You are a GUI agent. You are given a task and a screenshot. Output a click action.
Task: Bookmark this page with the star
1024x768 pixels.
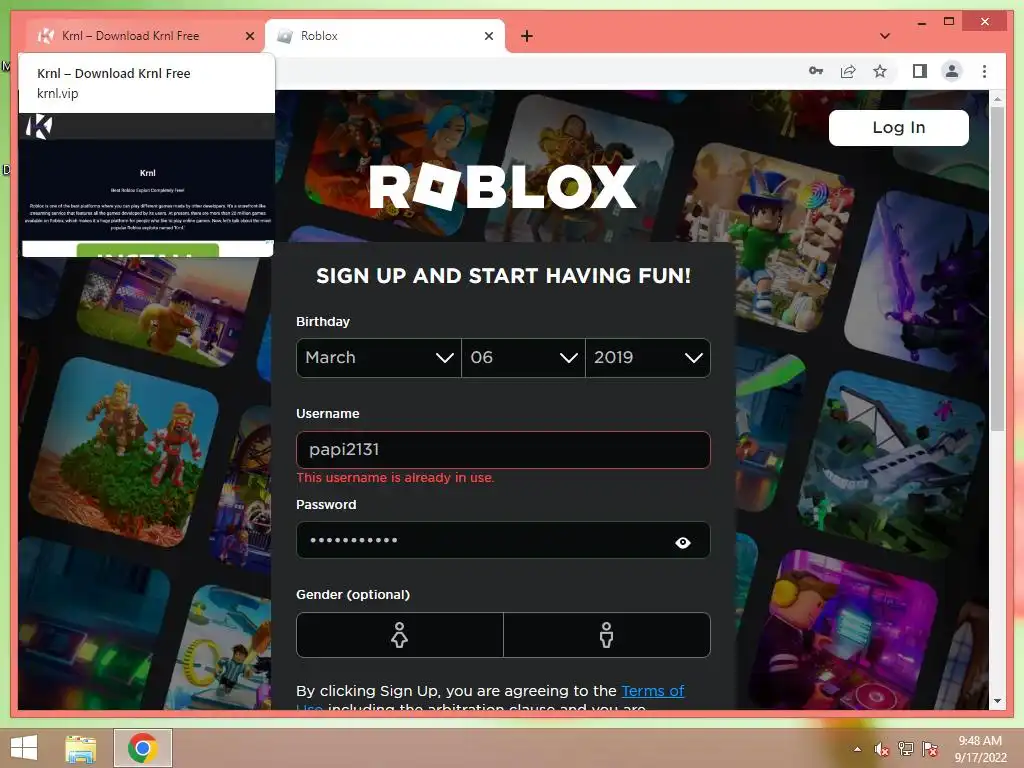pos(880,71)
